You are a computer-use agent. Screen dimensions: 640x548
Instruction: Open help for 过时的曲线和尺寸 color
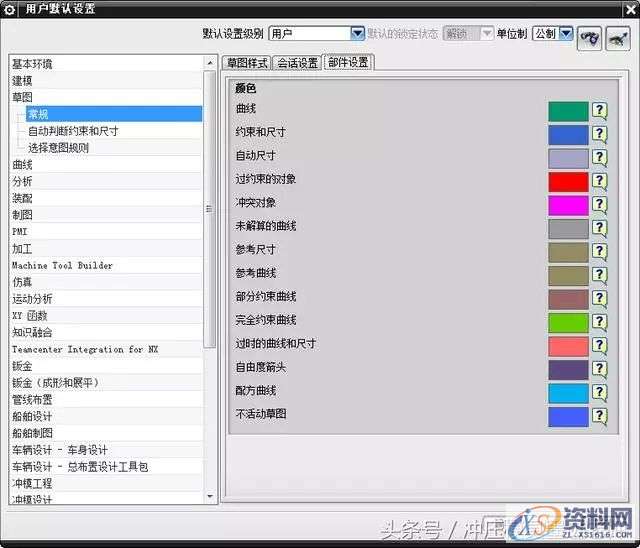599,346
